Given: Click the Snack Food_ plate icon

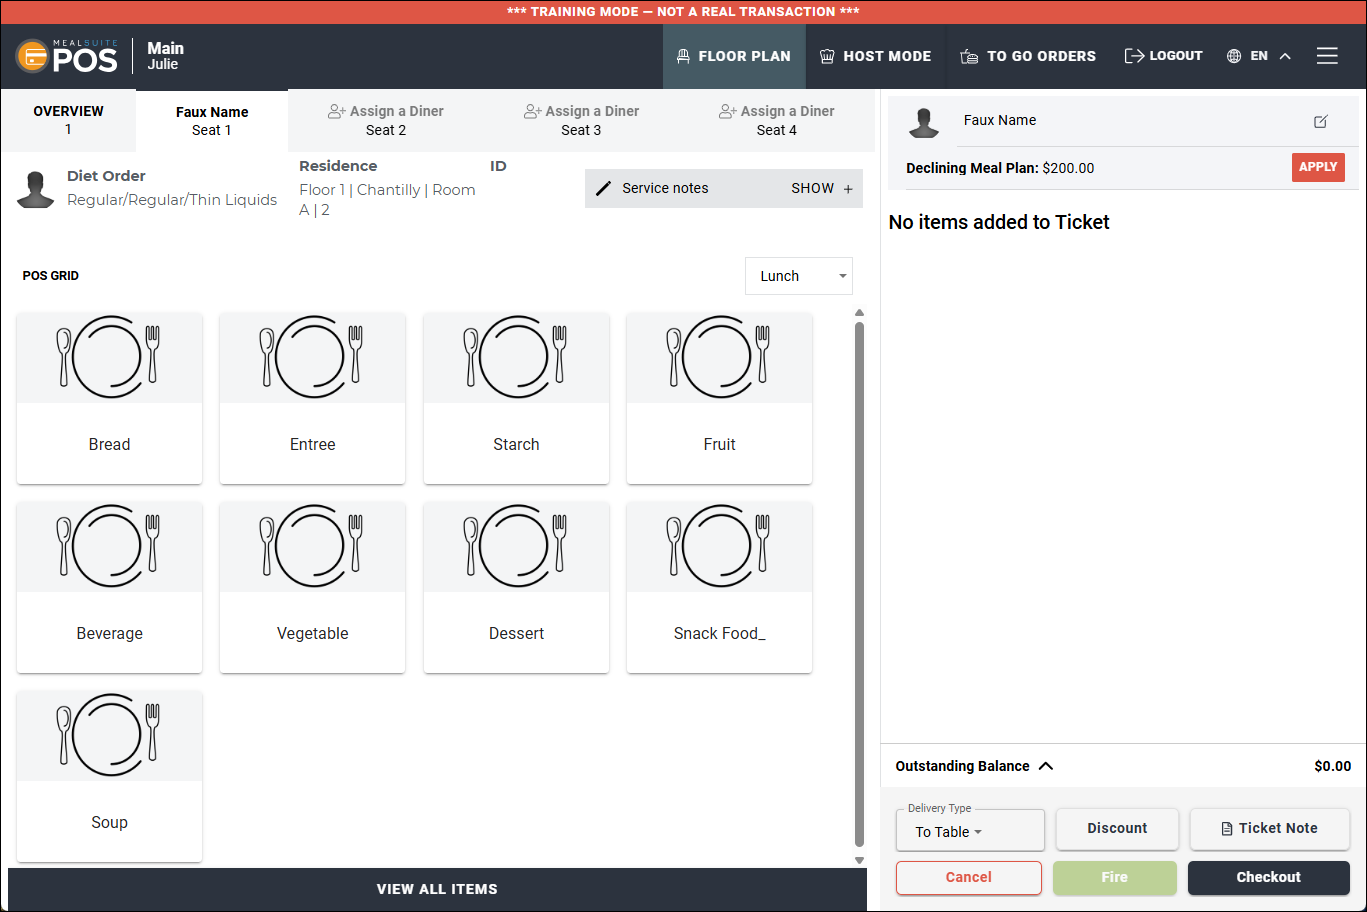Looking at the screenshot, I should pyautogui.click(x=719, y=546).
